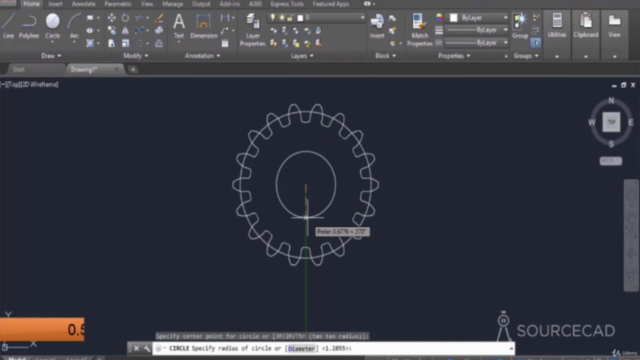Select the Stretch tool
Image resolution: width=640 pixels, height=360 pixels.
pos(111,43)
